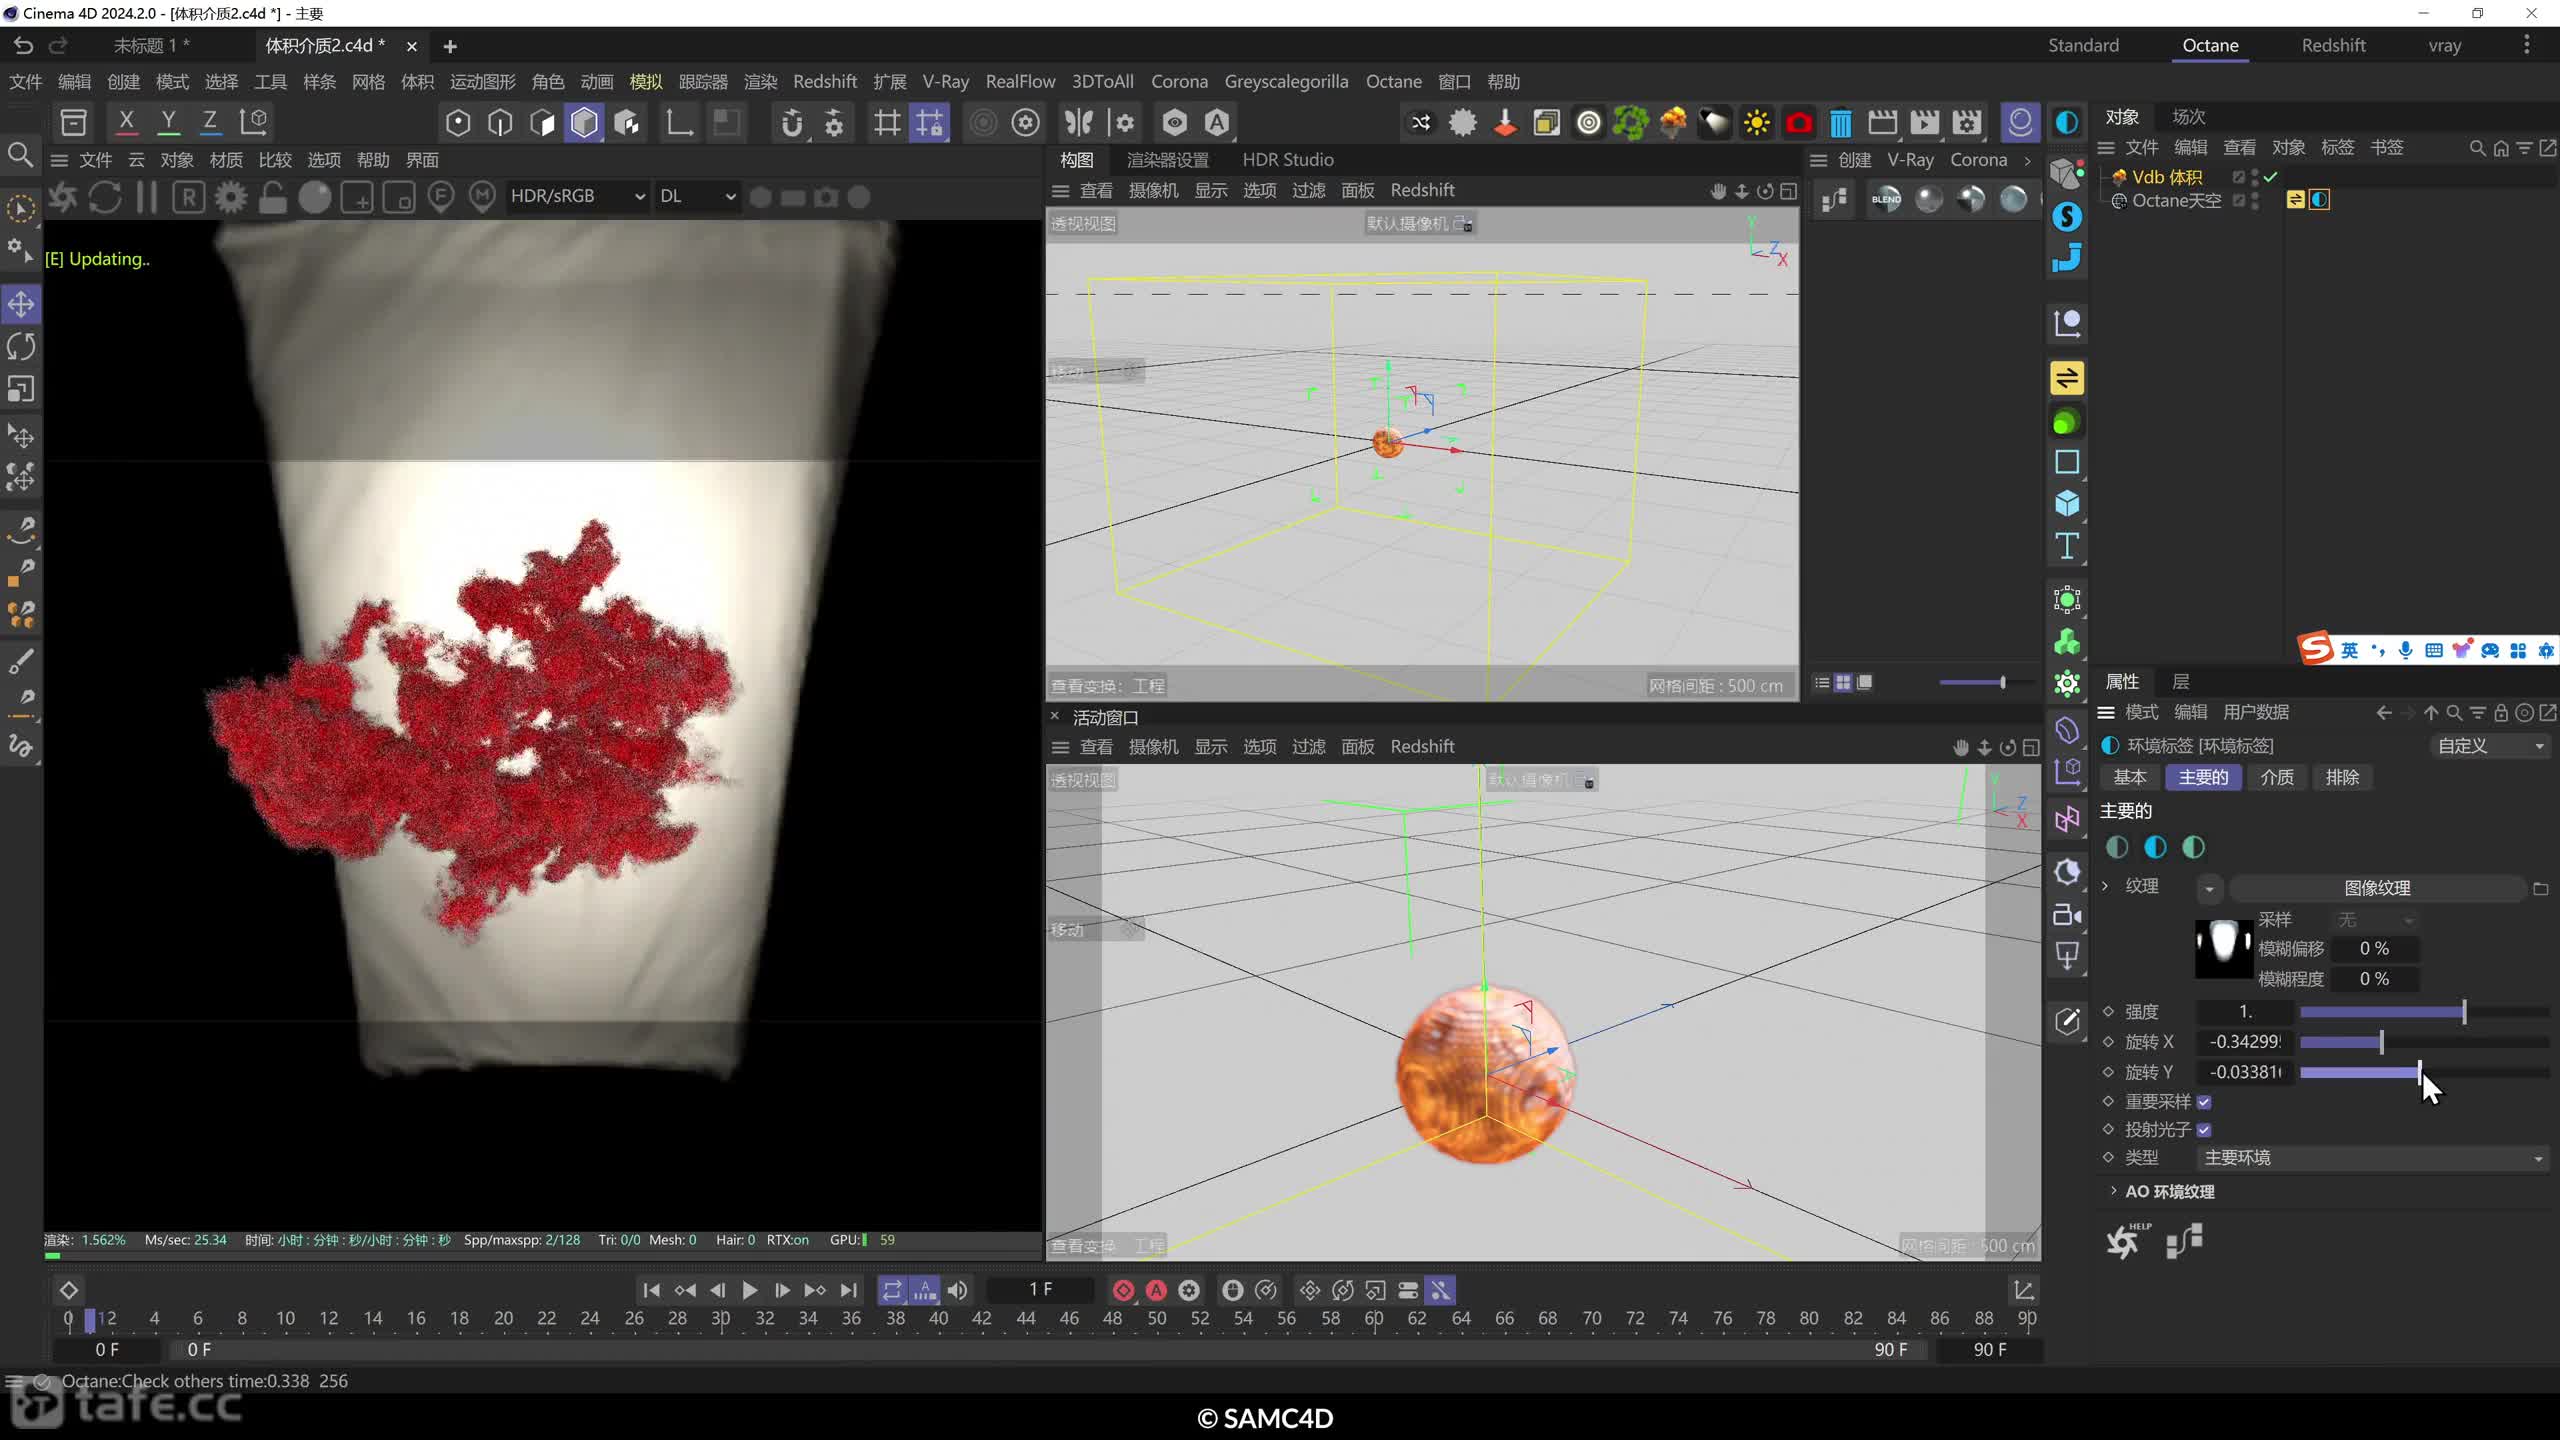
Task: Open the 类型 主要环境 dropdown
Action: pos(2373,1158)
